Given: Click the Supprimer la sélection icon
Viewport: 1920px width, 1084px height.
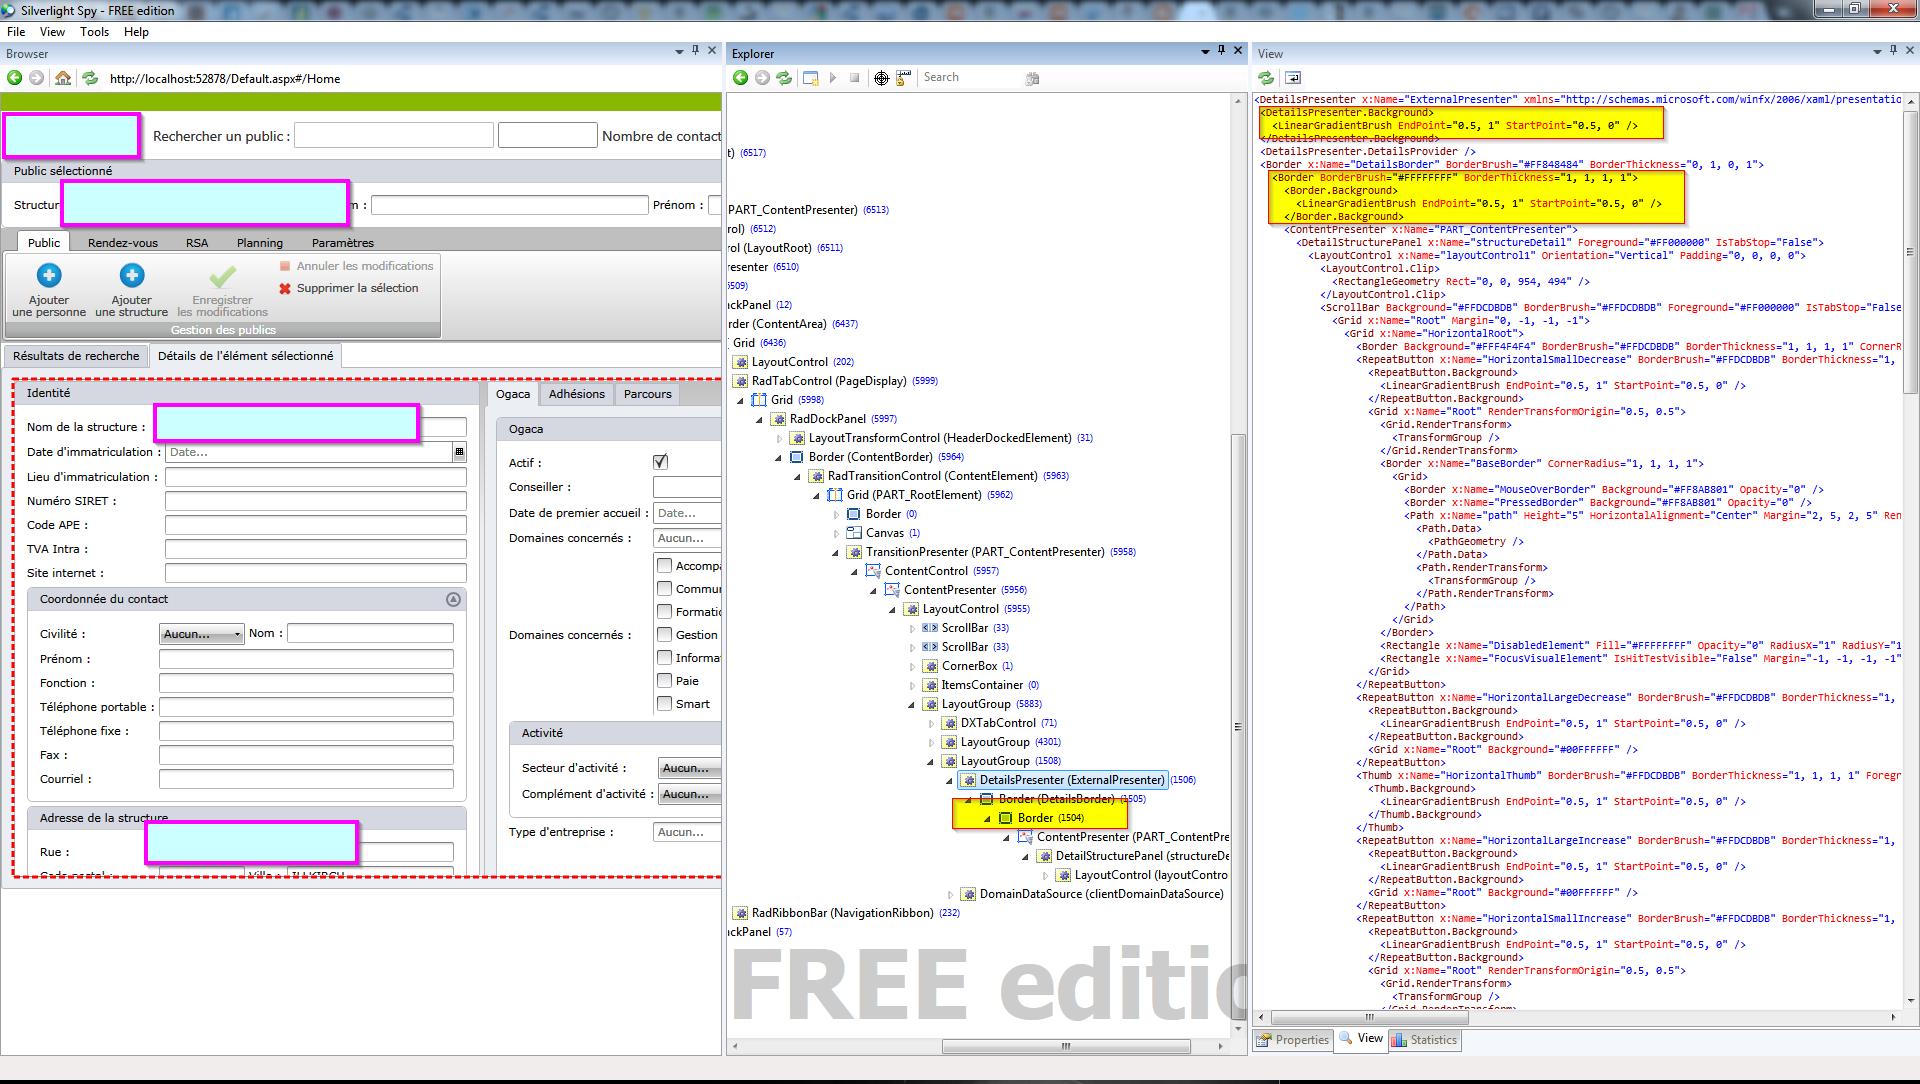Looking at the screenshot, I should coord(285,288).
